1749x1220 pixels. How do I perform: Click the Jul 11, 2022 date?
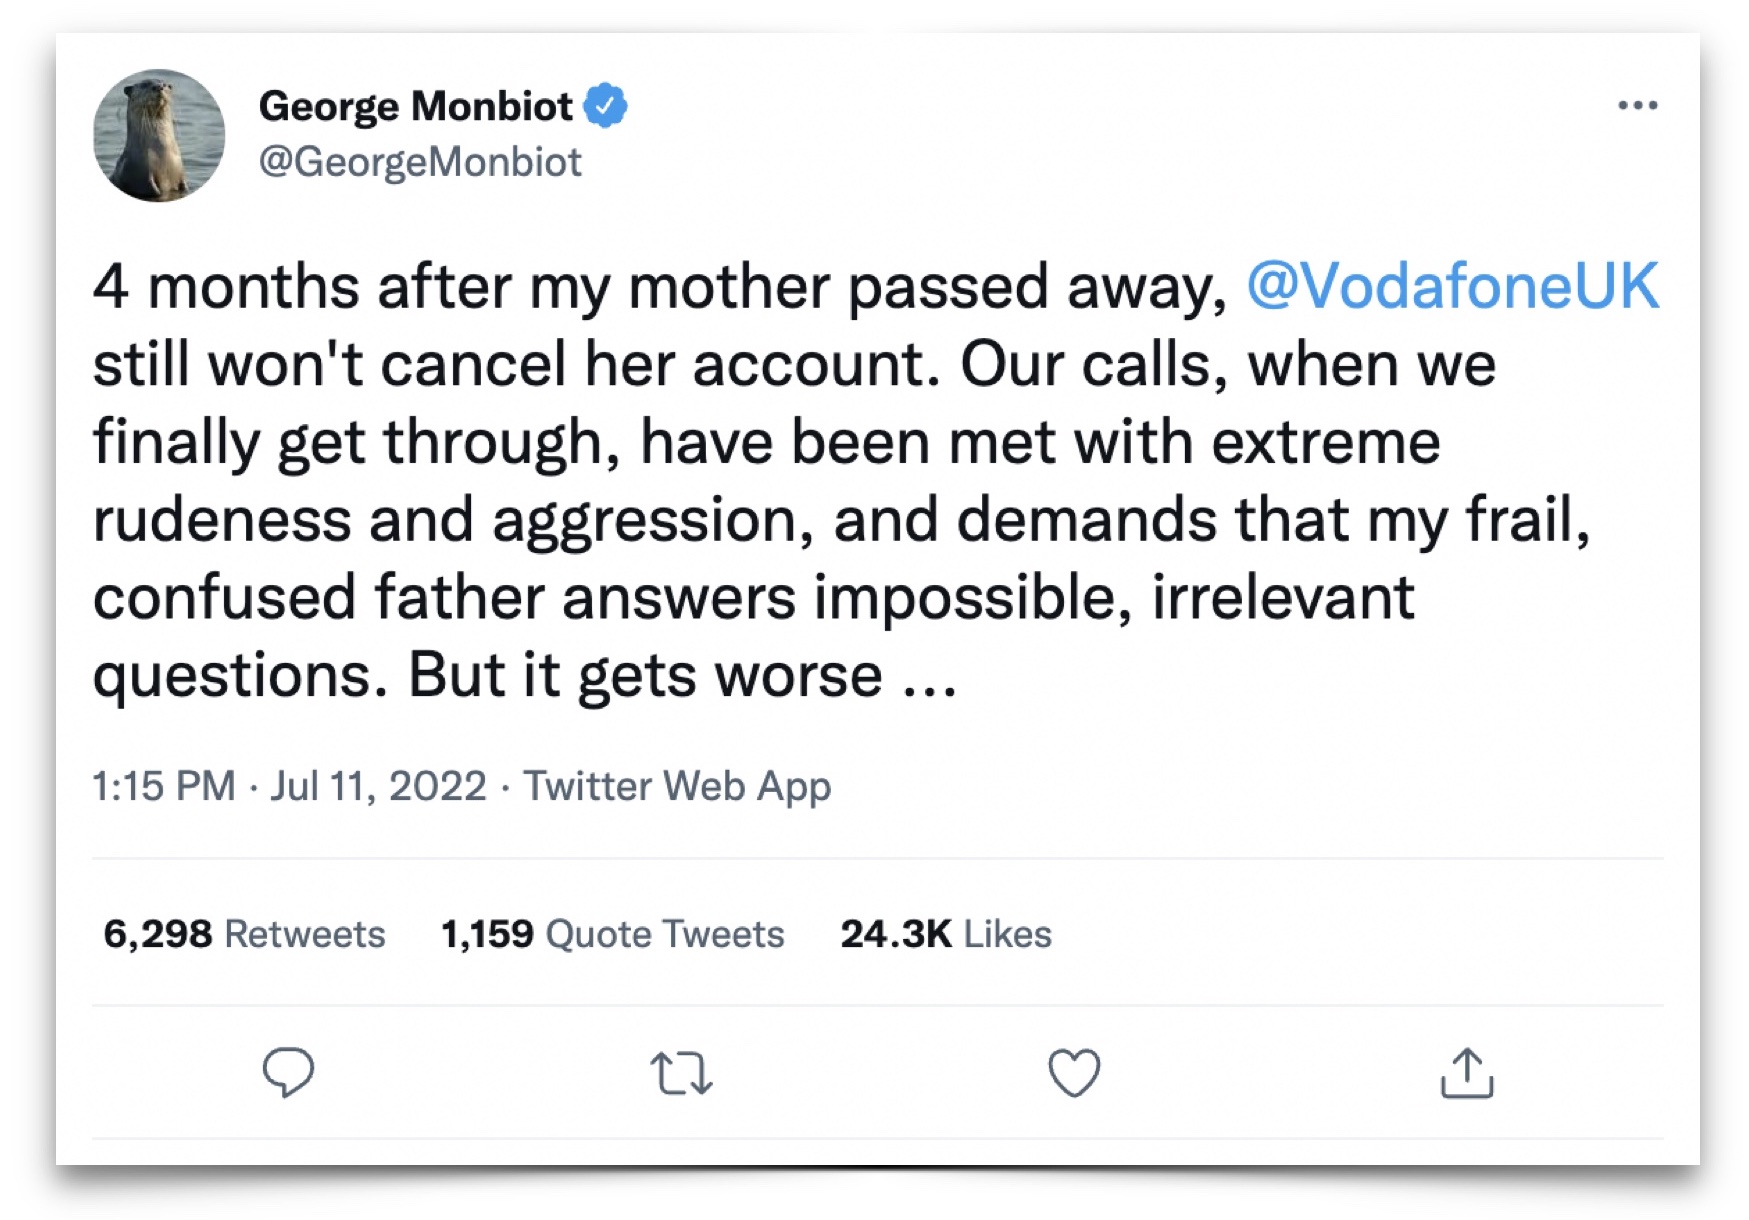[378, 785]
